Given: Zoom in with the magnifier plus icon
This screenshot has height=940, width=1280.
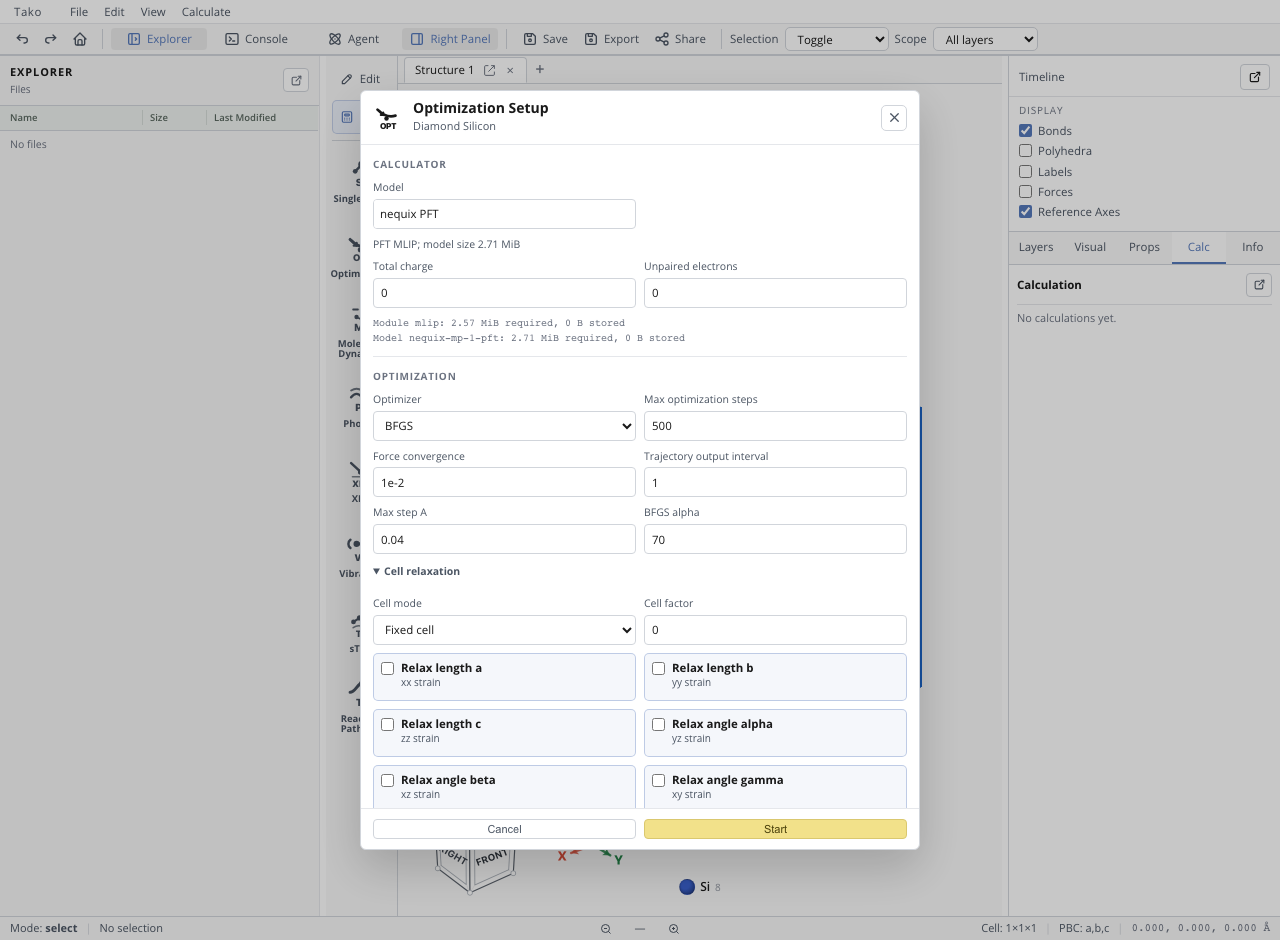Looking at the screenshot, I should point(674,929).
